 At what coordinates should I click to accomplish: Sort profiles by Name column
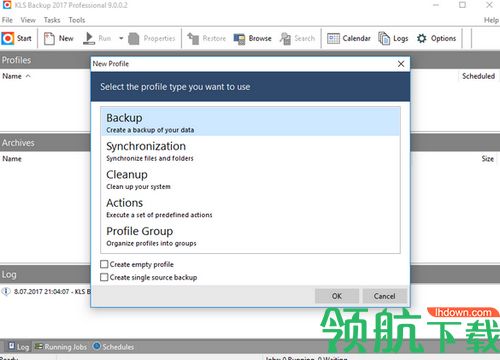click(x=12, y=76)
